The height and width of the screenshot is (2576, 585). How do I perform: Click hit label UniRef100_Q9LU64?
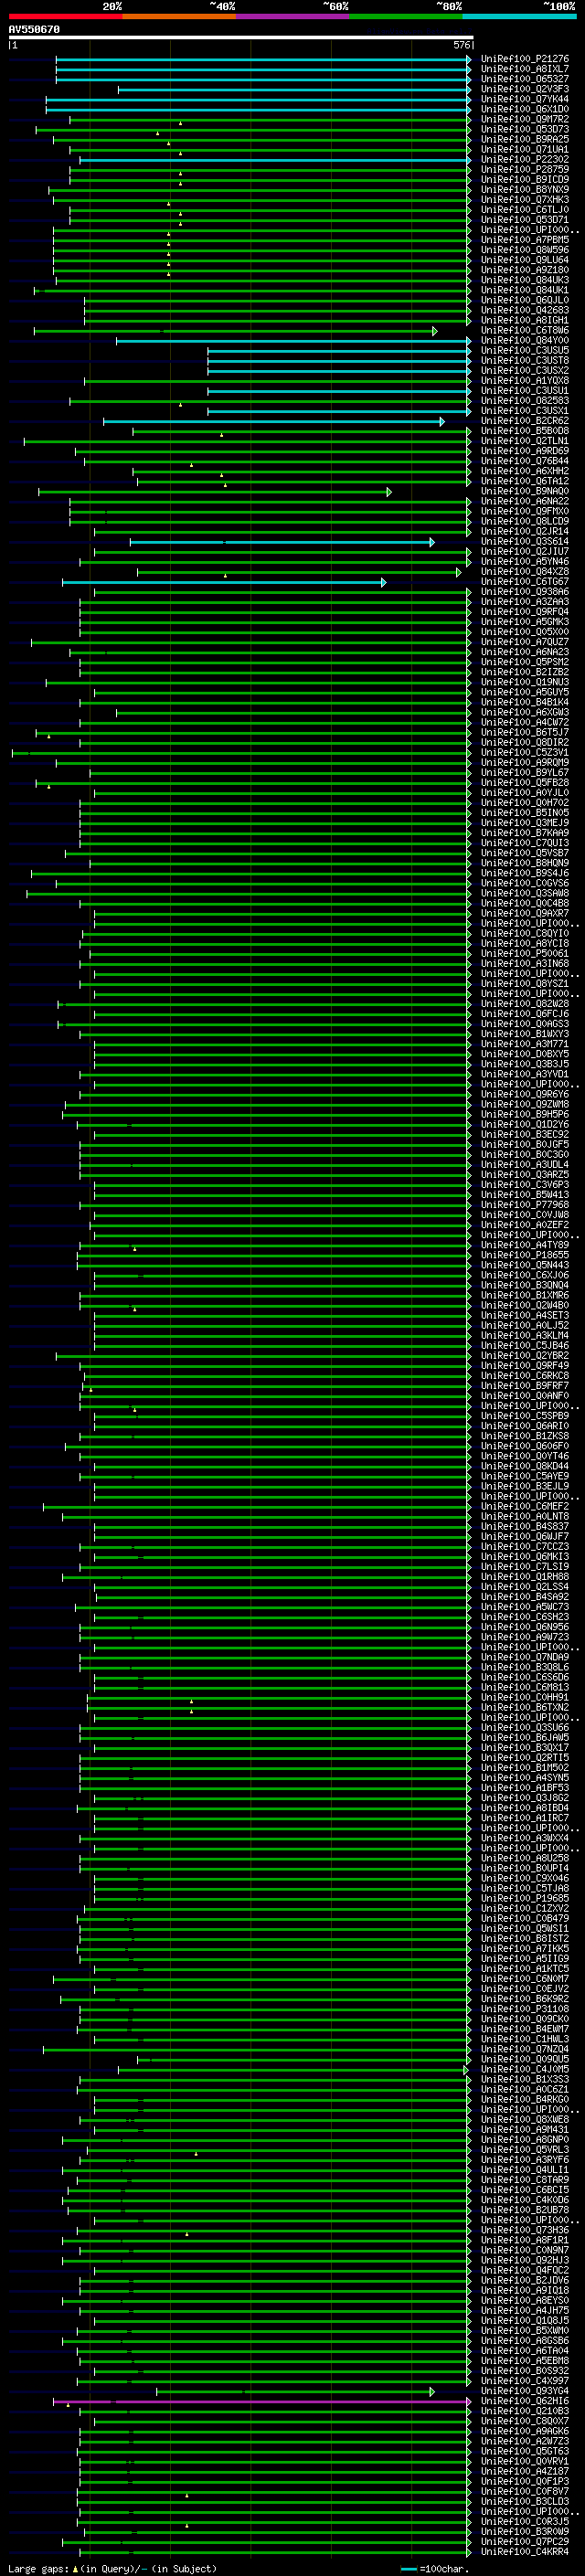coord(524,260)
